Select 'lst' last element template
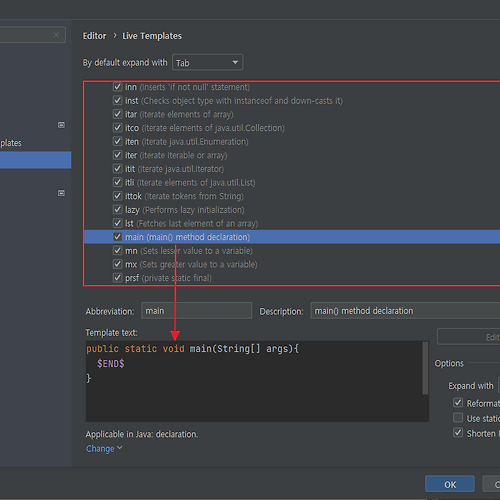The width and height of the screenshot is (500, 500). pyautogui.click(x=191, y=223)
